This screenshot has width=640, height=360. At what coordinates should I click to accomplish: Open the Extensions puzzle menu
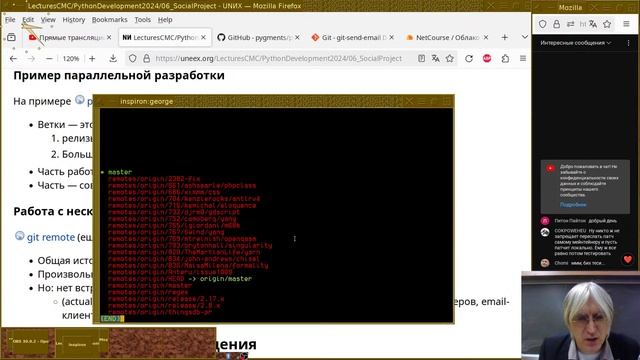tap(505, 59)
